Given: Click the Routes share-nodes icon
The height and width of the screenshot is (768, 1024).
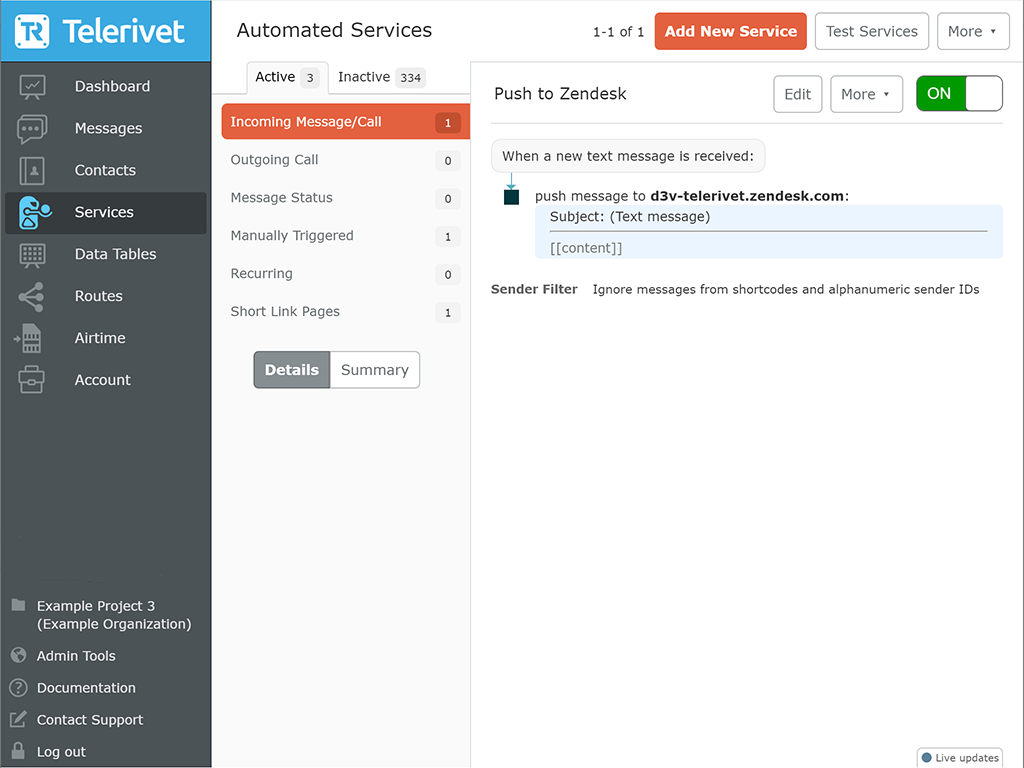Looking at the screenshot, I should (32, 297).
